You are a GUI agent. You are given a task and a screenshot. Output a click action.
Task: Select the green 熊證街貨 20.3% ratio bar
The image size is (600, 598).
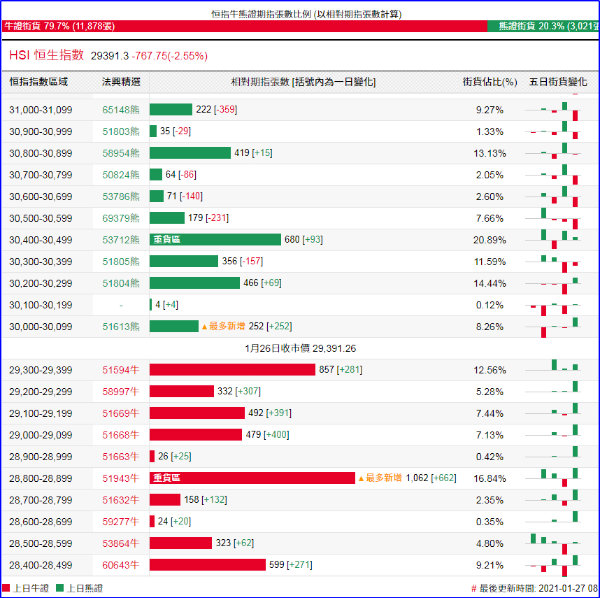(x=543, y=26)
